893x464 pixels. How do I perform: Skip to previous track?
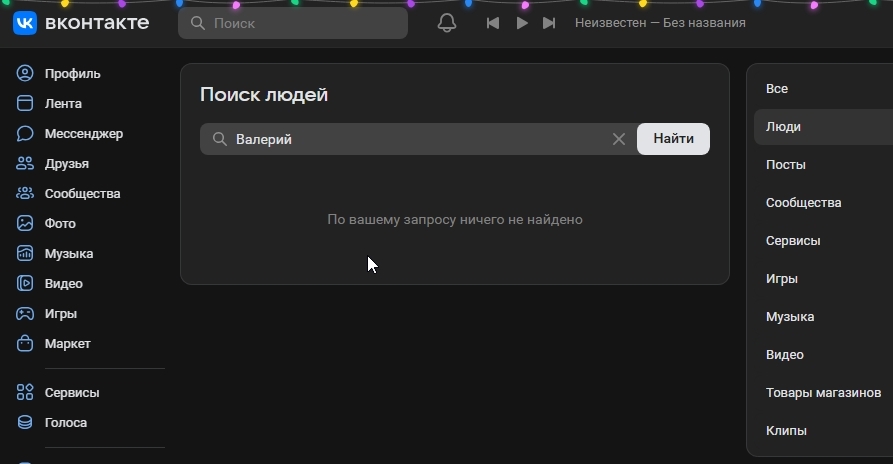492,23
